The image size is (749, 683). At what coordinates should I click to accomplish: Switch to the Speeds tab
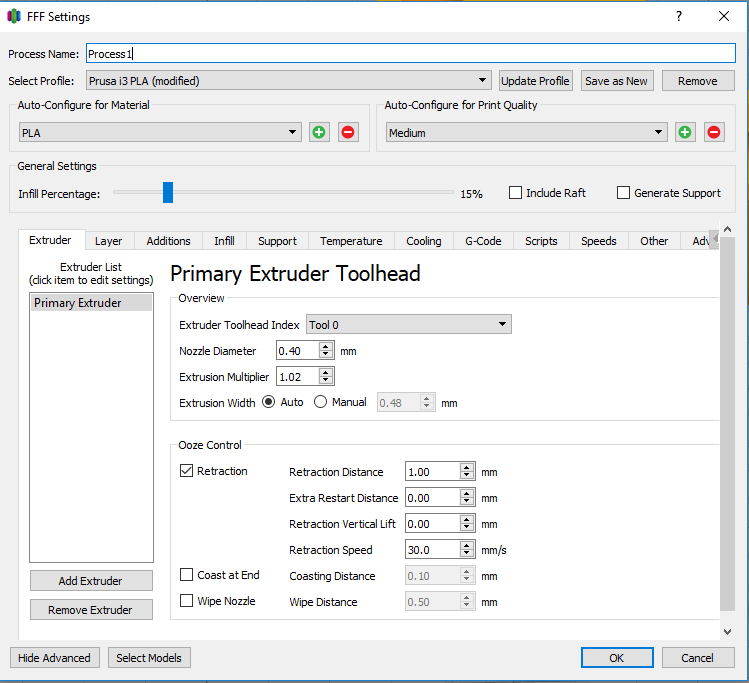click(x=599, y=241)
